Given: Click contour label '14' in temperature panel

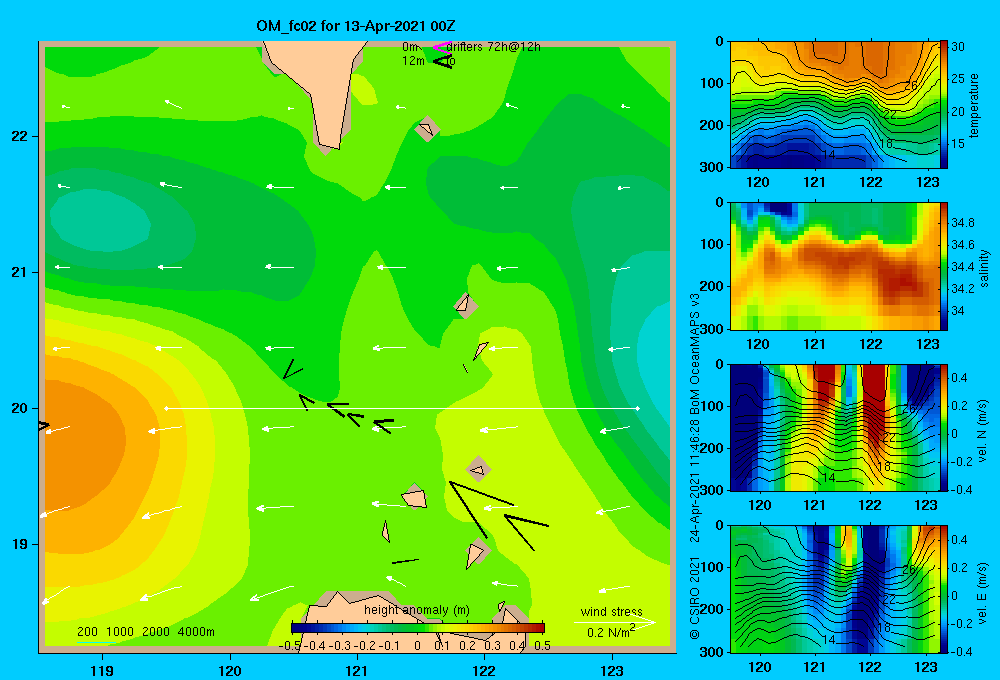Looking at the screenshot, I should coord(828,154).
